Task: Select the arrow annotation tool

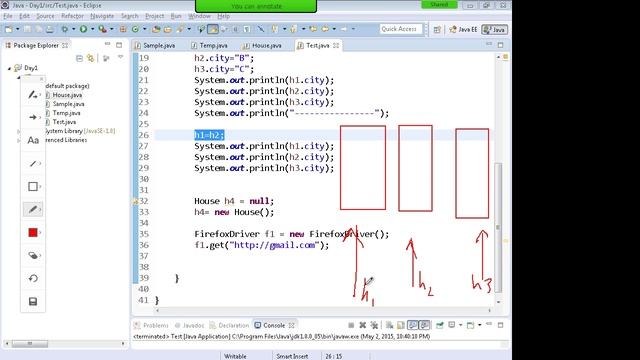Action: click(x=33, y=117)
